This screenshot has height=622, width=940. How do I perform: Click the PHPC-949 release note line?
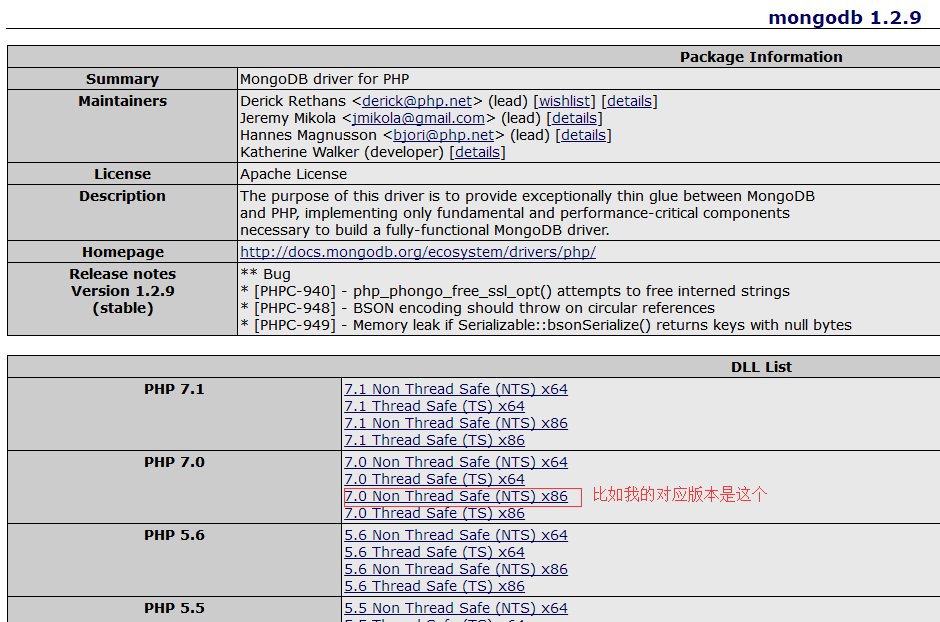pyautogui.click(x=546, y=325)
